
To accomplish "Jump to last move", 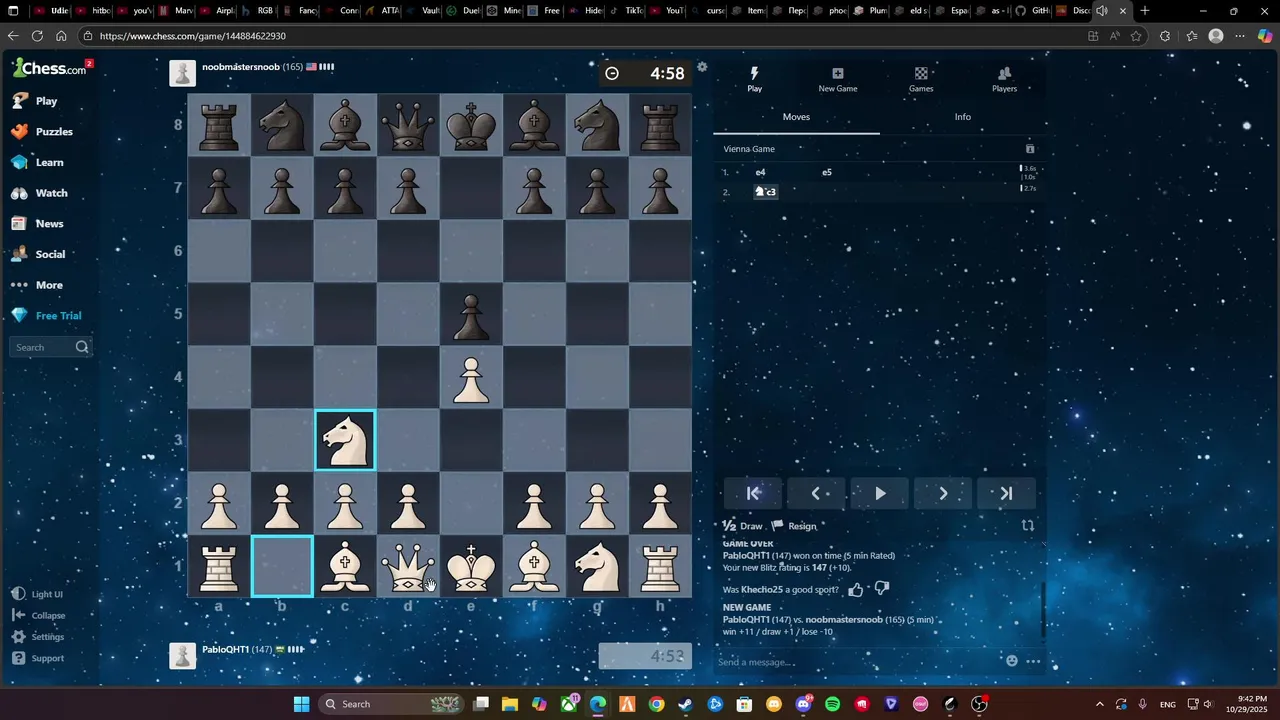I will 1006,493.
